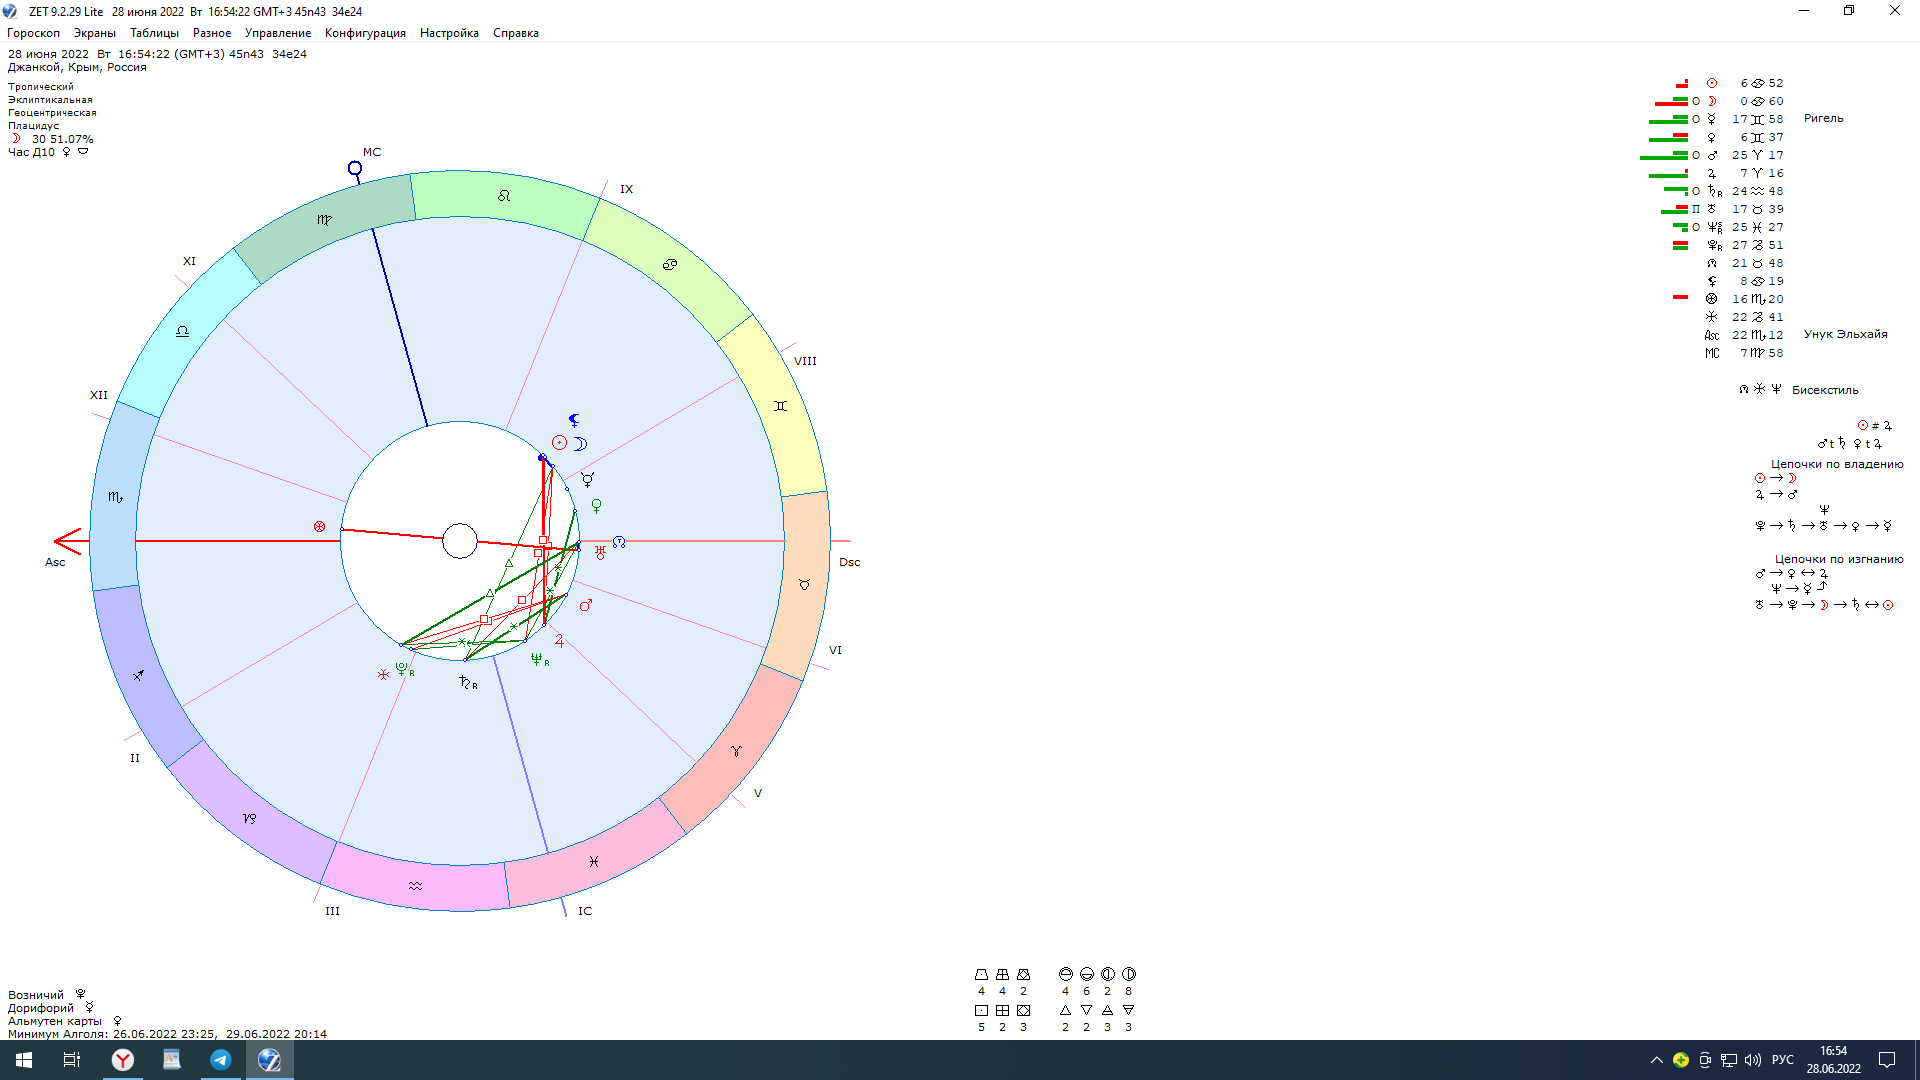Viewport: 1920px width, 1080px height.
Task: Open the Таблицы menu
Action: pyautogui.click(x=154, y=33)
